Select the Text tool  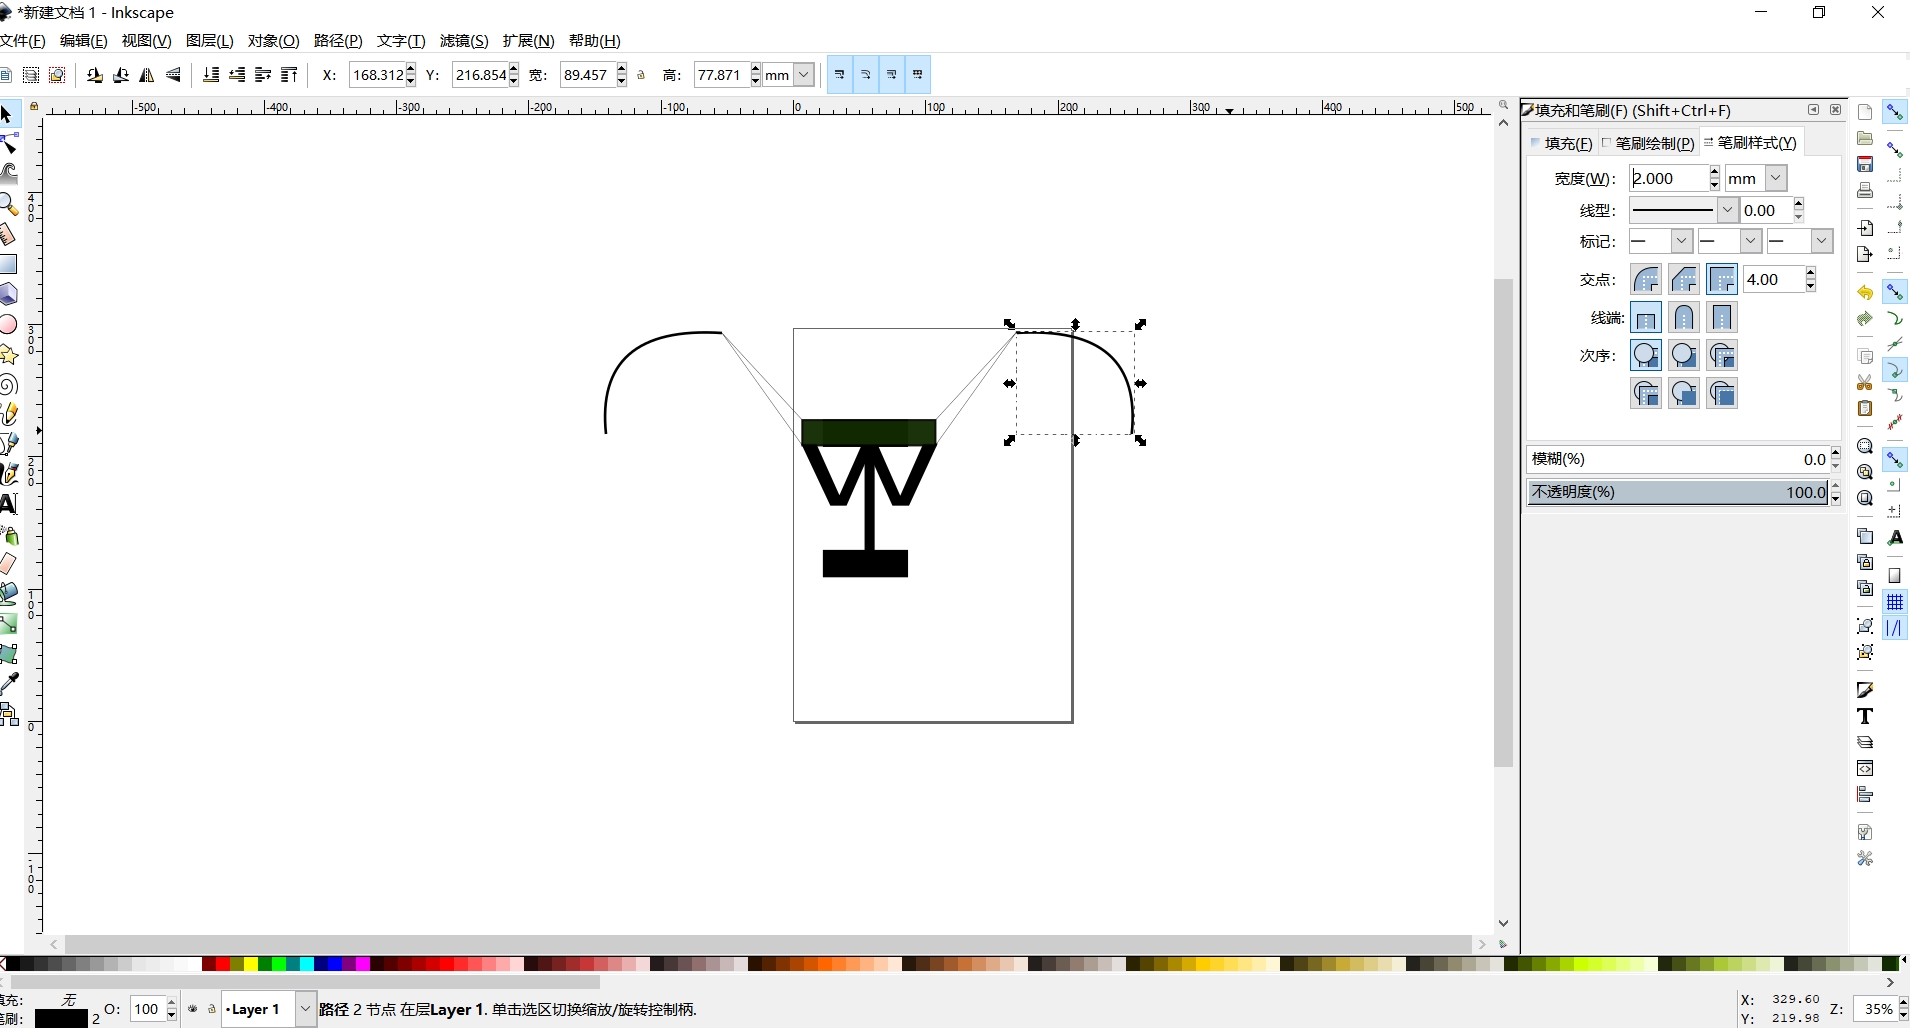(8, 504)
